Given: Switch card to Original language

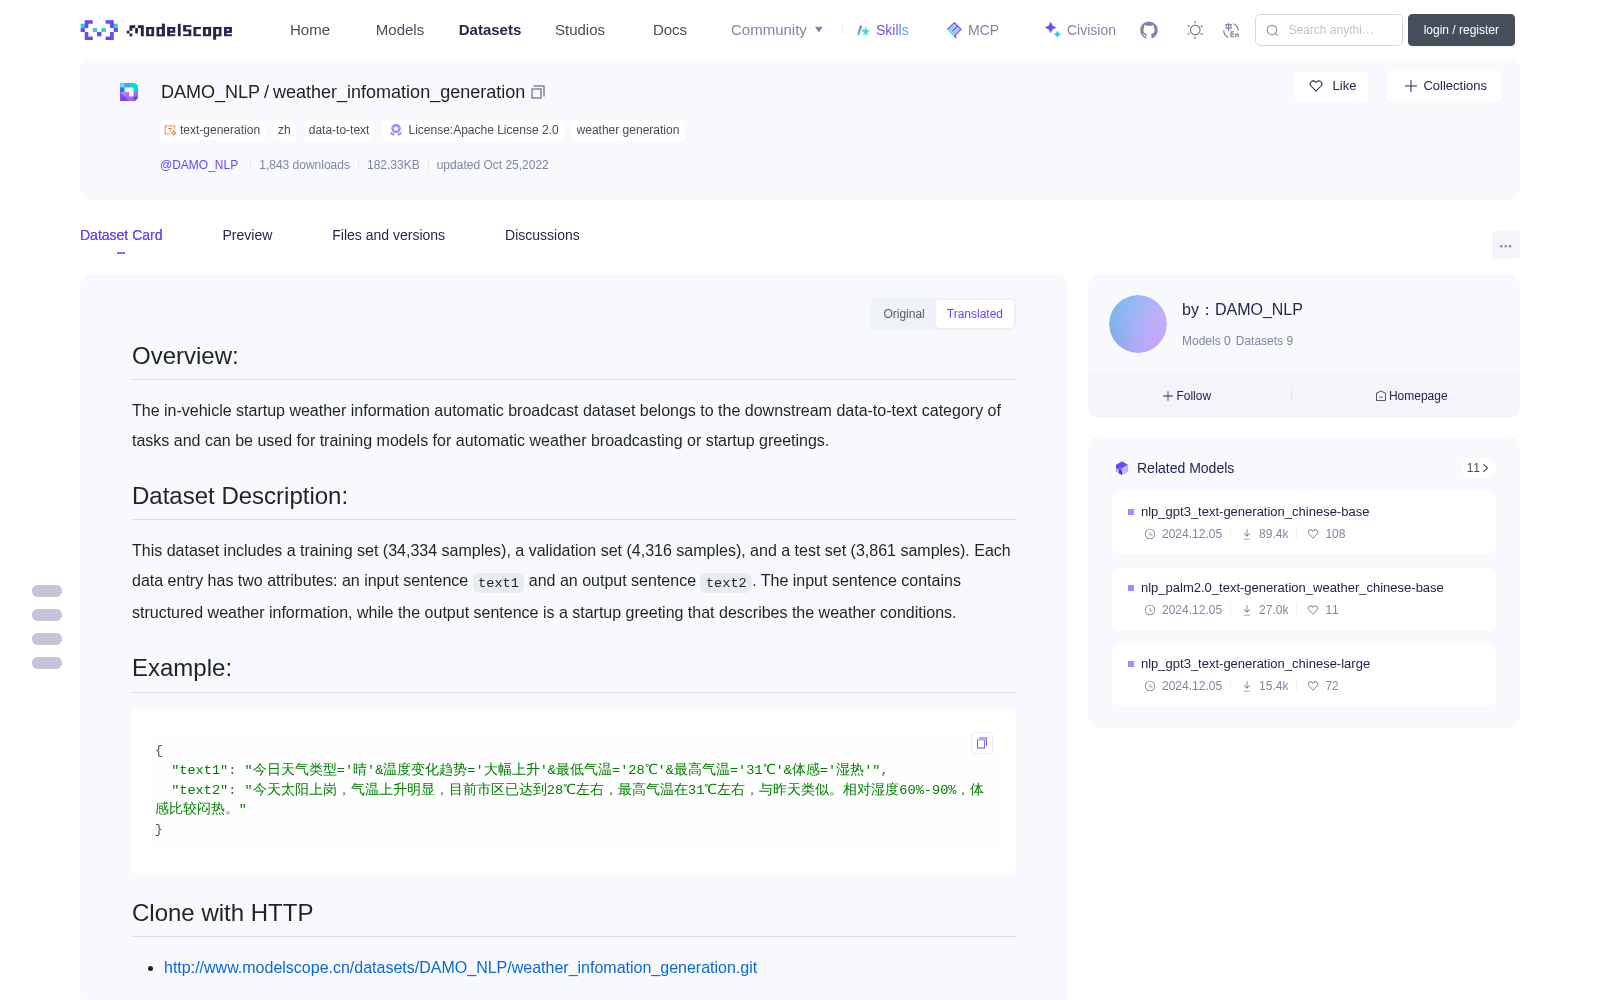Looking at the screenshot, I should pos(904,314).
